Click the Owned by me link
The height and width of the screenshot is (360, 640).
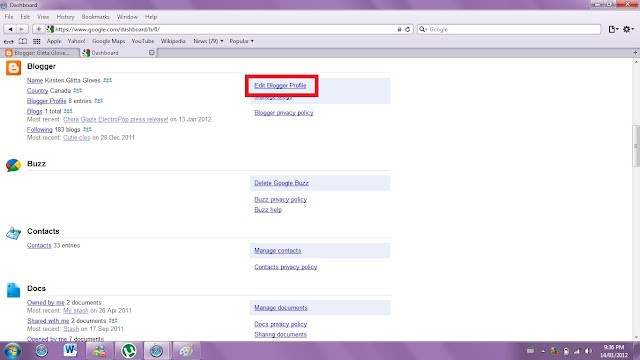pos(46,302)
